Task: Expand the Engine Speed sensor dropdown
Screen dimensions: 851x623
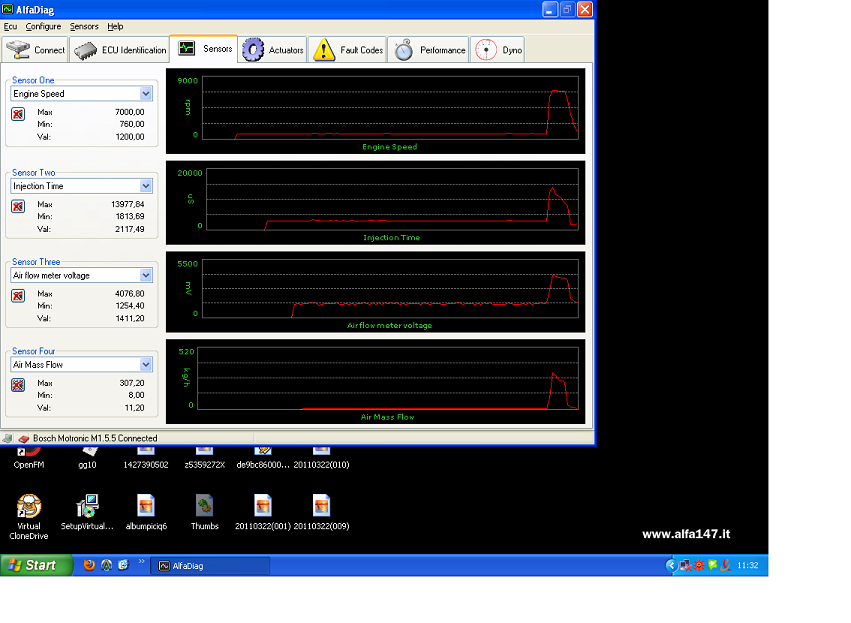Action: [x=146, y=94]
